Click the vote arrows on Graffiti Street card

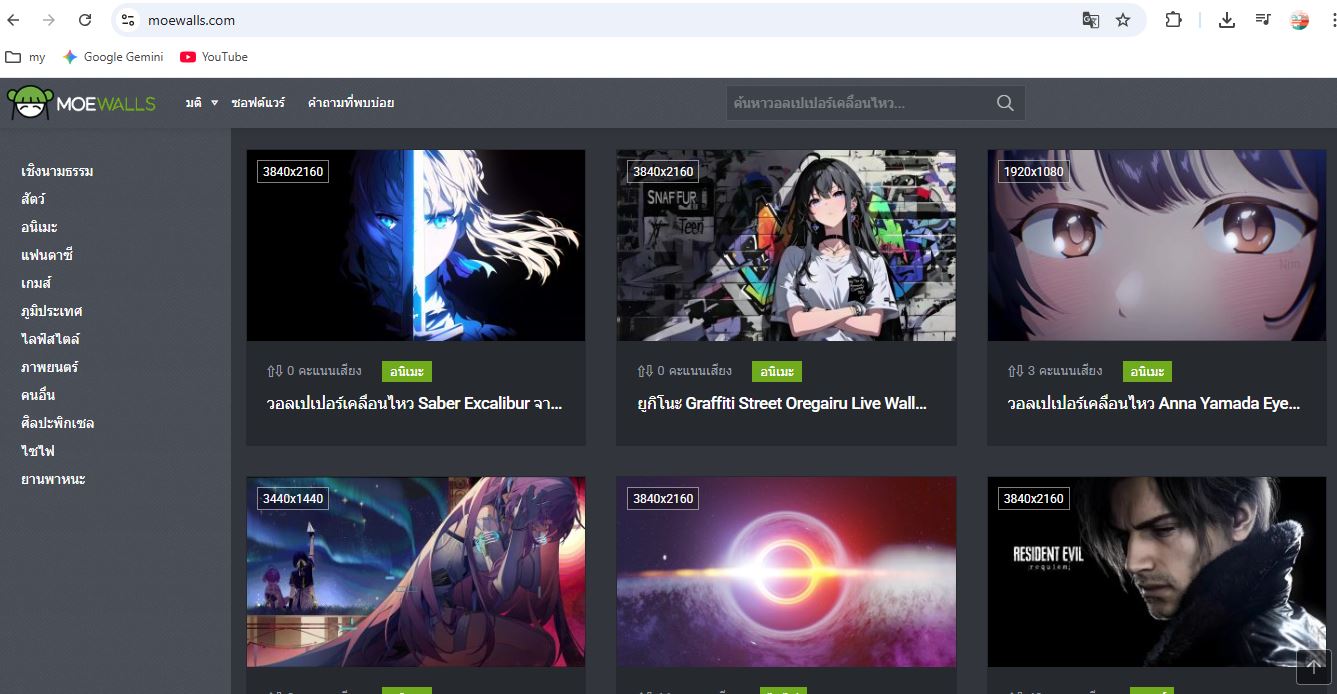(645, 371)
